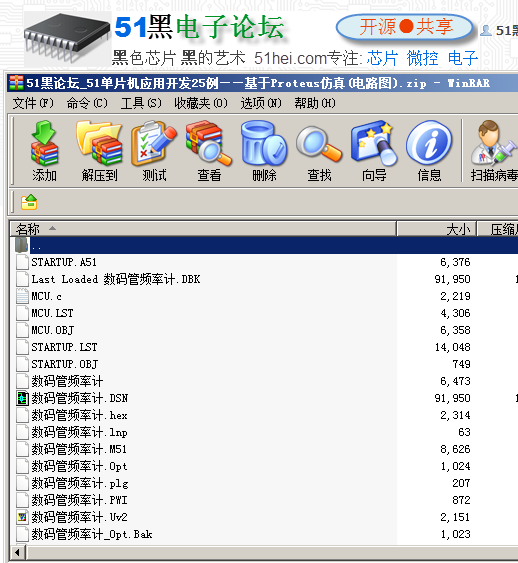This screenshot has width=518, height=563.
Task: Sort files by 名称 column header
Action: point(203,229)
